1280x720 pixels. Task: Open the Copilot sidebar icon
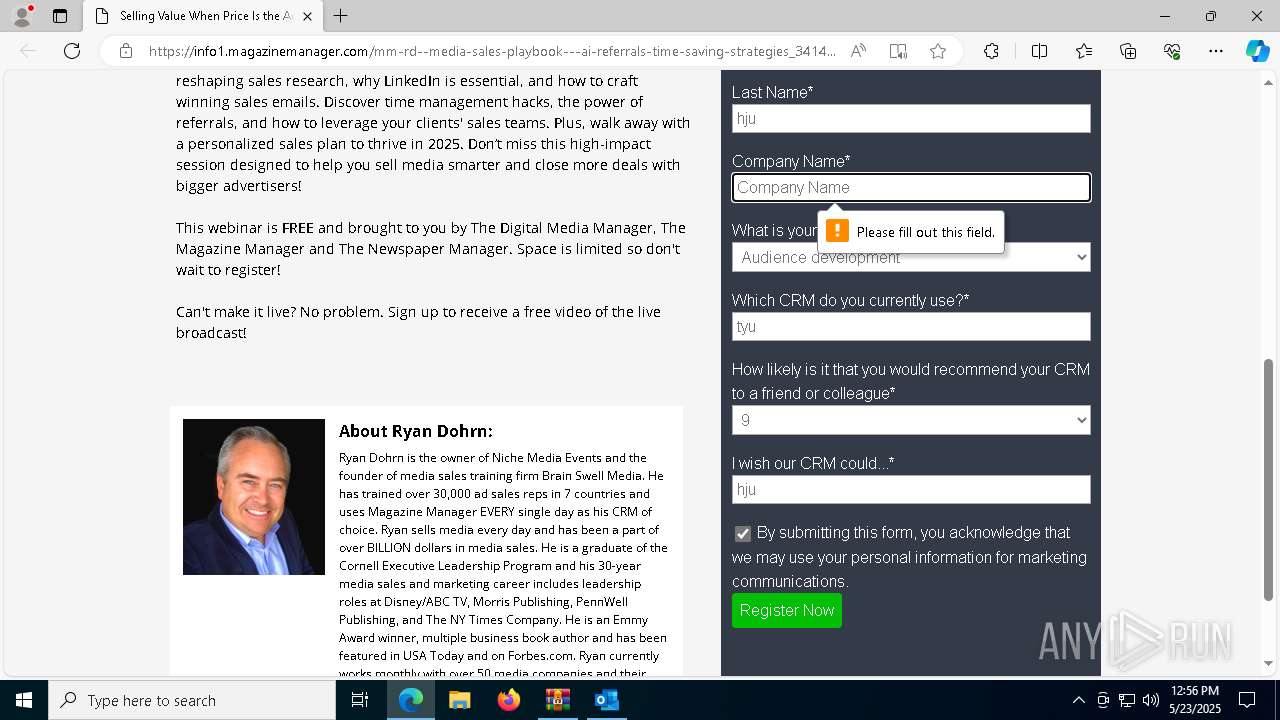point(1257,51)
